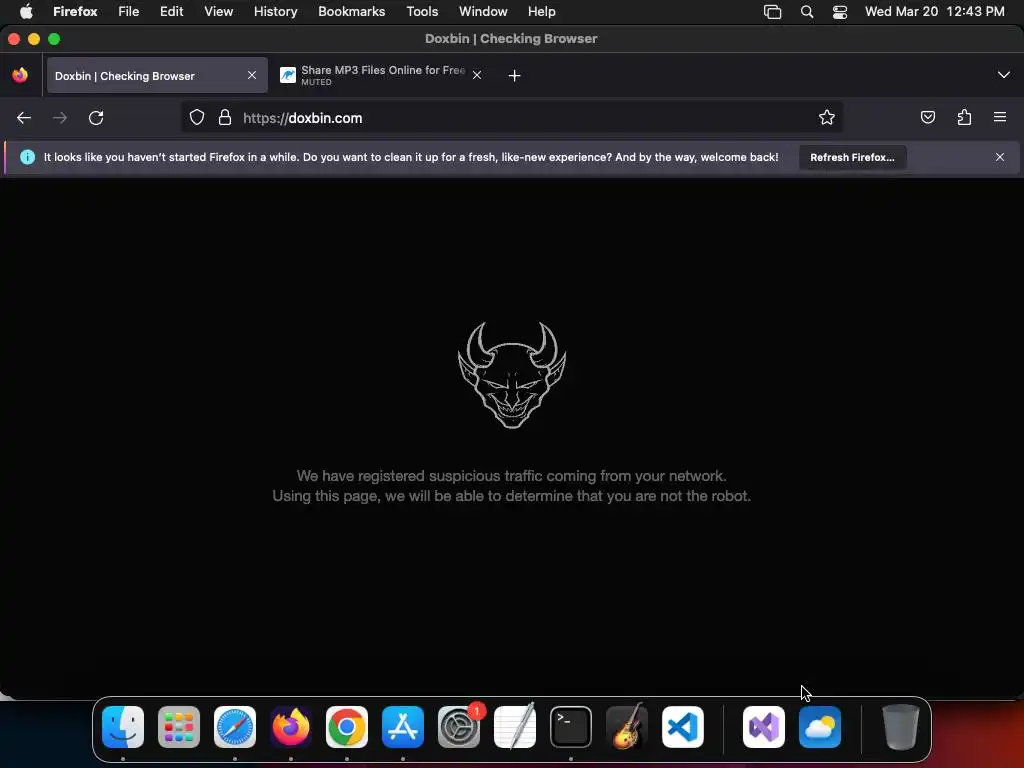Open Visual Studio Code in Dock
Viewport: 1024px width, 768px height.
coord(683,727)
